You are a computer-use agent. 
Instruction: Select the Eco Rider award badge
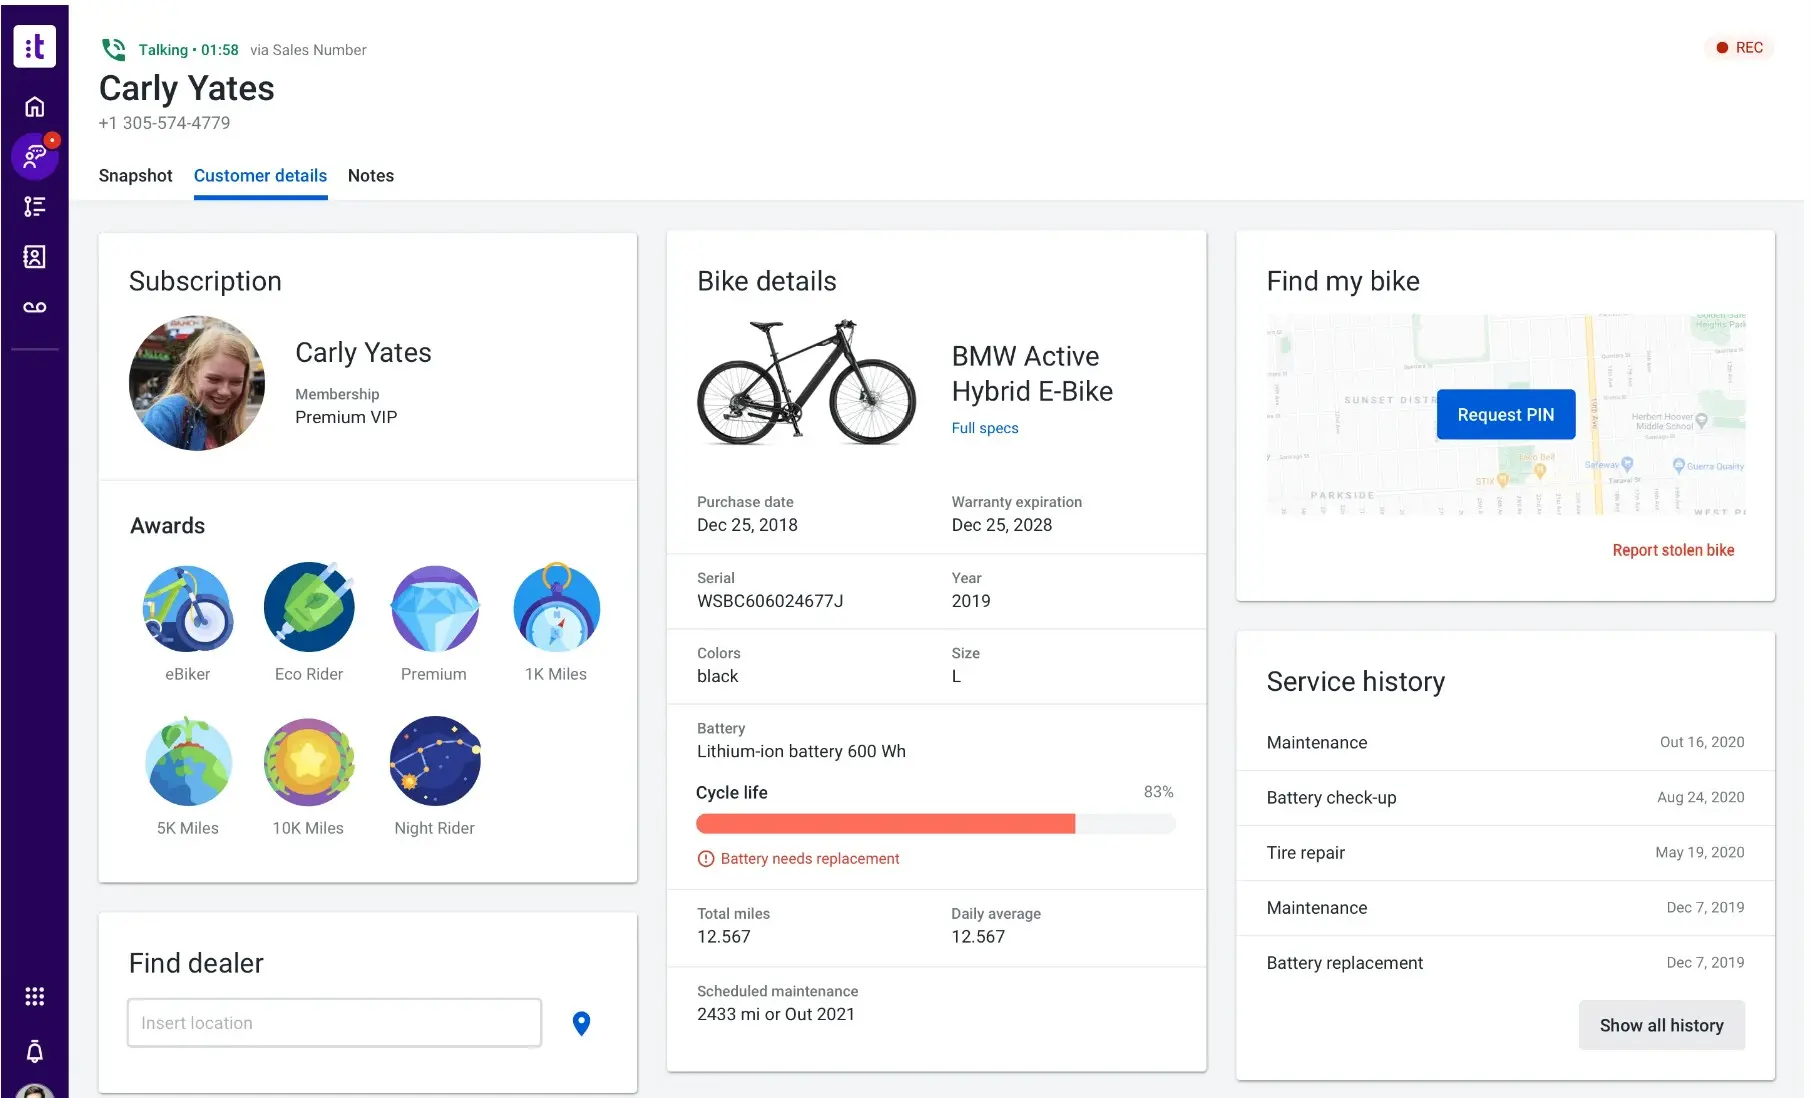point(309,607)
